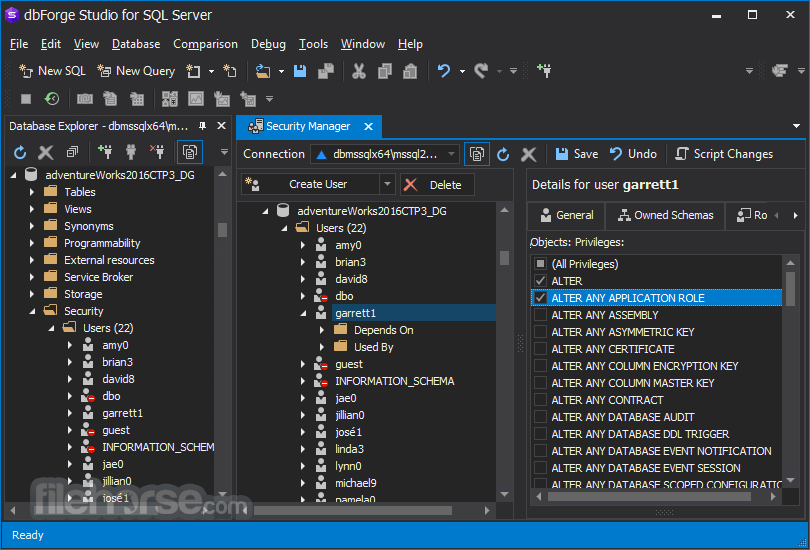Image resolution: width=810 pixels, height=550 pixels.
Task: Select the Storage folder in Database Explorer
Action: [x=83, y=294]
